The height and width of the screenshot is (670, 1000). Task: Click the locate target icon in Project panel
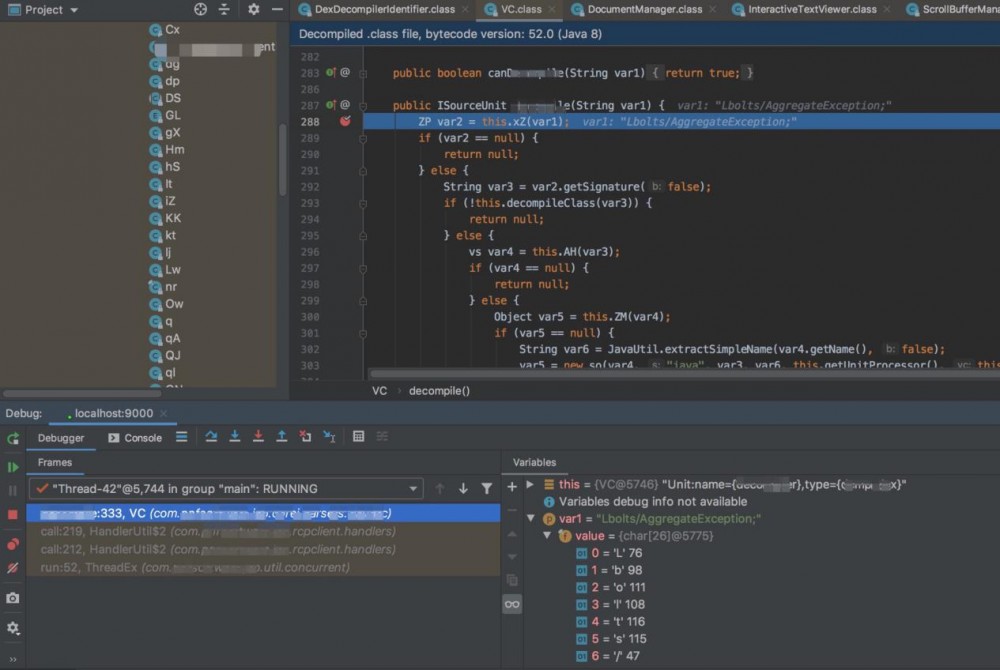[x=200, y=9]
